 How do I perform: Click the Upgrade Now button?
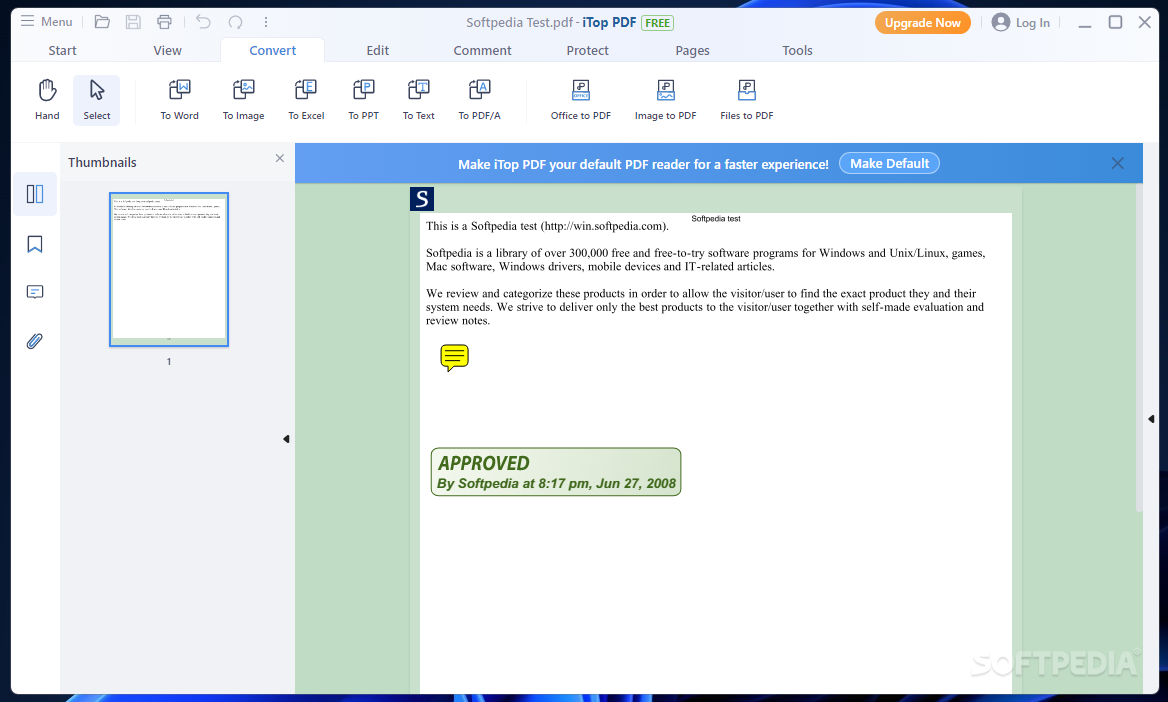tap(922, 22)
